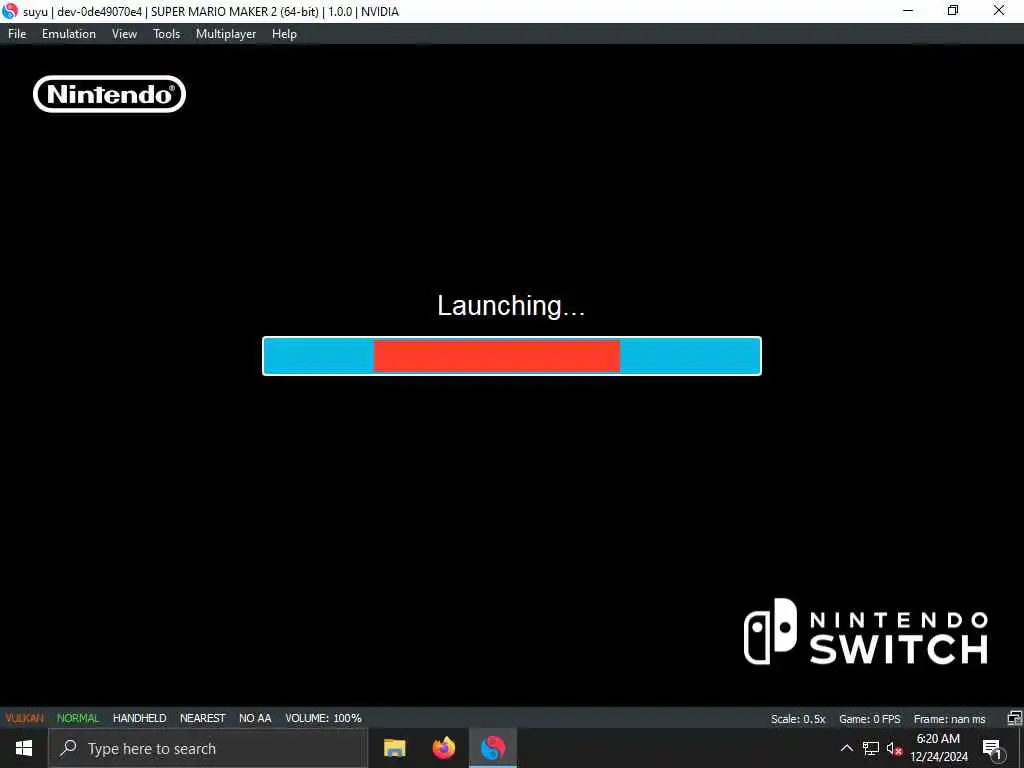Toggle the NO AA anti-aliasing setting

(x=255, y=718)
